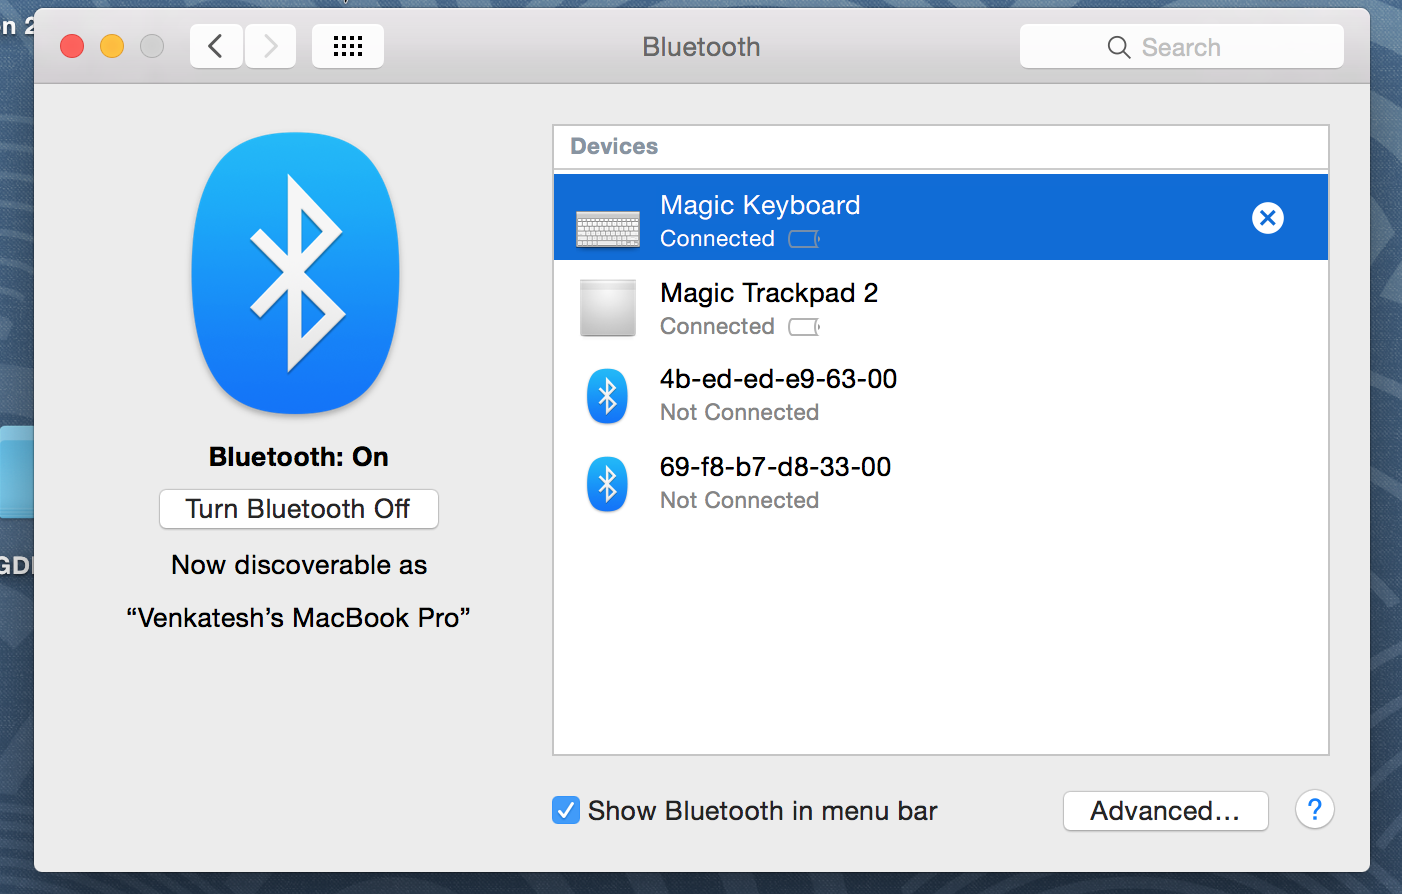Screen dimensions: 1402x894
Task: Click the large Bluetooth logo icon
Action: click(296, 273)
